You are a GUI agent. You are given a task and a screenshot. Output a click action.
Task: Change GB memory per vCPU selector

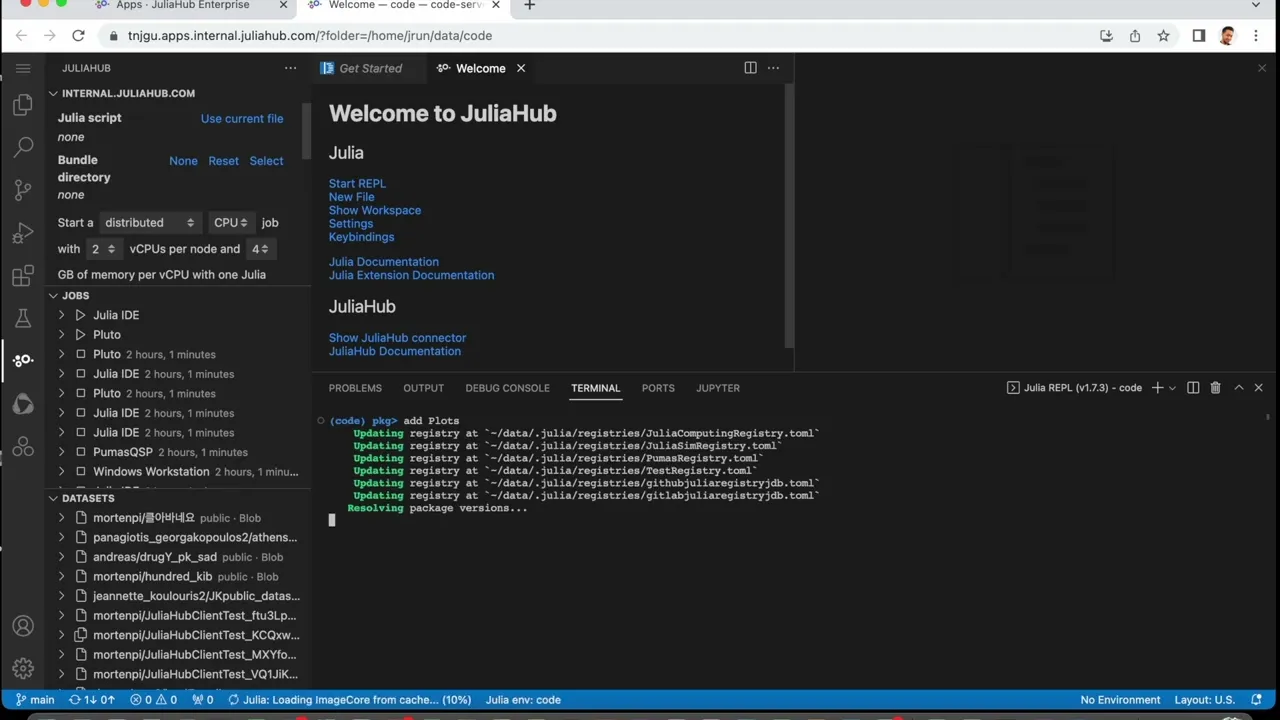[x=260, y=249]
